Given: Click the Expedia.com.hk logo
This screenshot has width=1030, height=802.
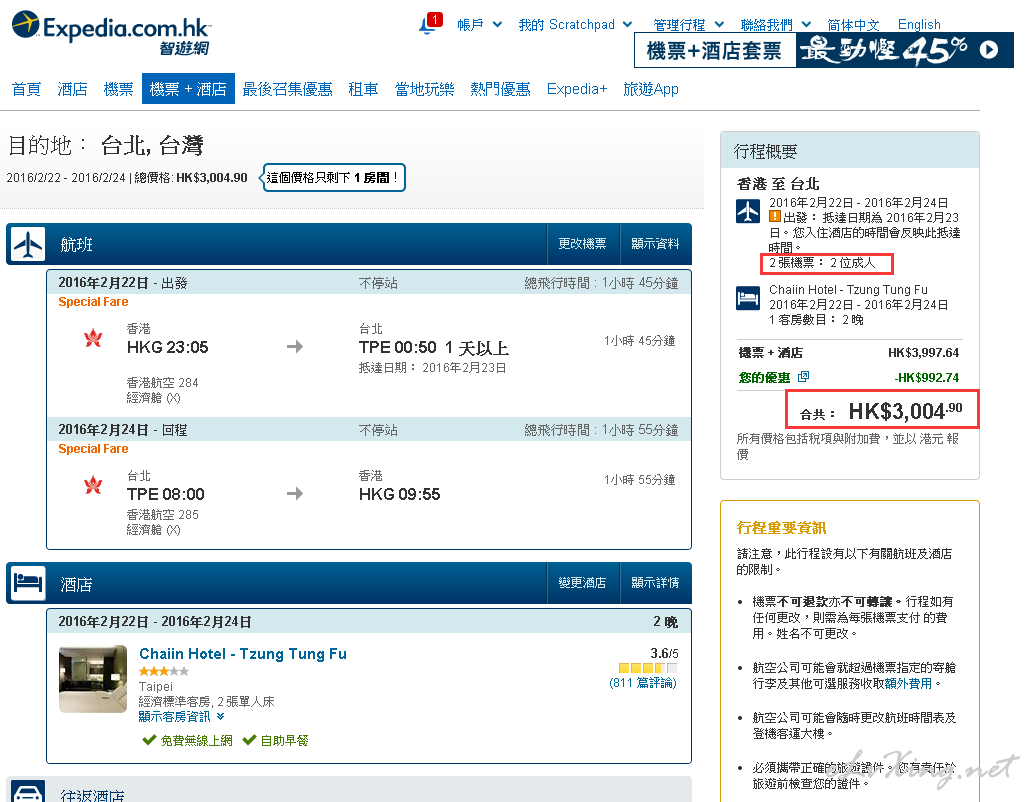Looking at the screenshot, I should 112,33.
